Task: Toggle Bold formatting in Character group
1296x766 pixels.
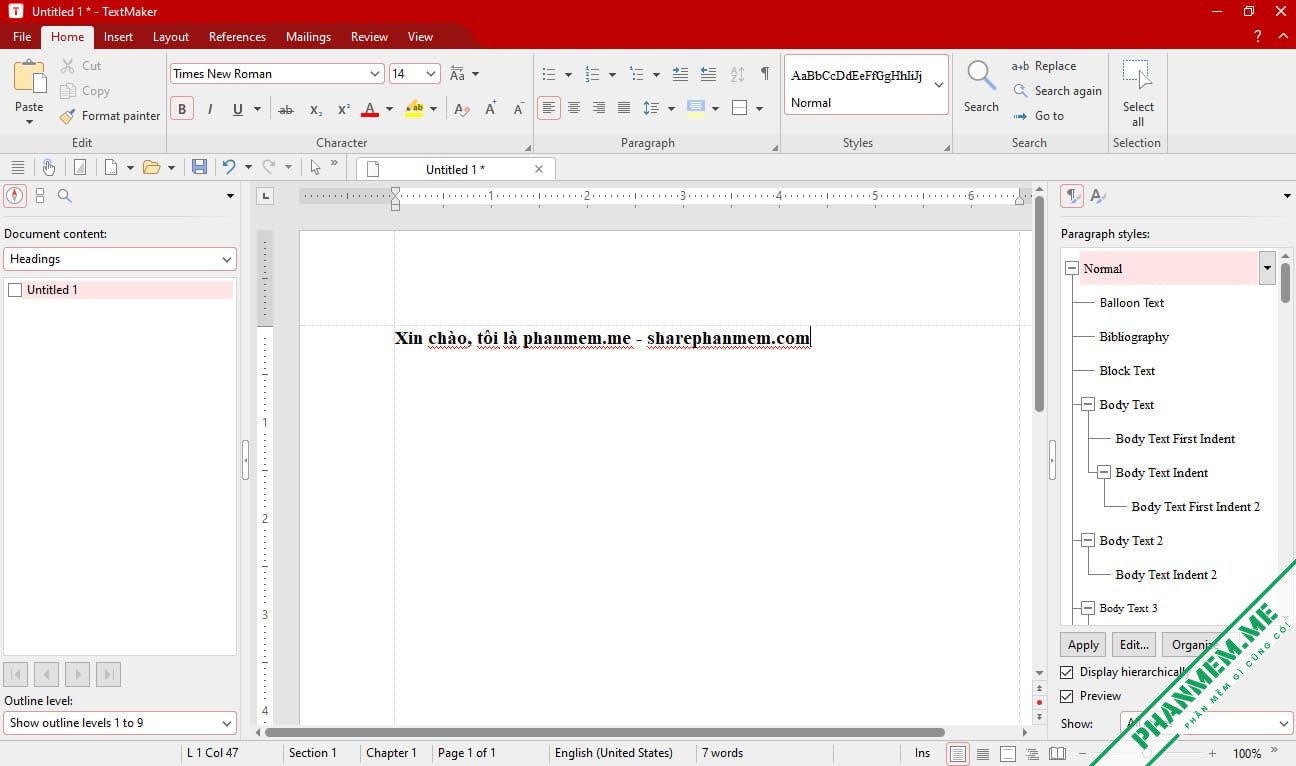Action: pyautogui.click(x=182, y=109)
